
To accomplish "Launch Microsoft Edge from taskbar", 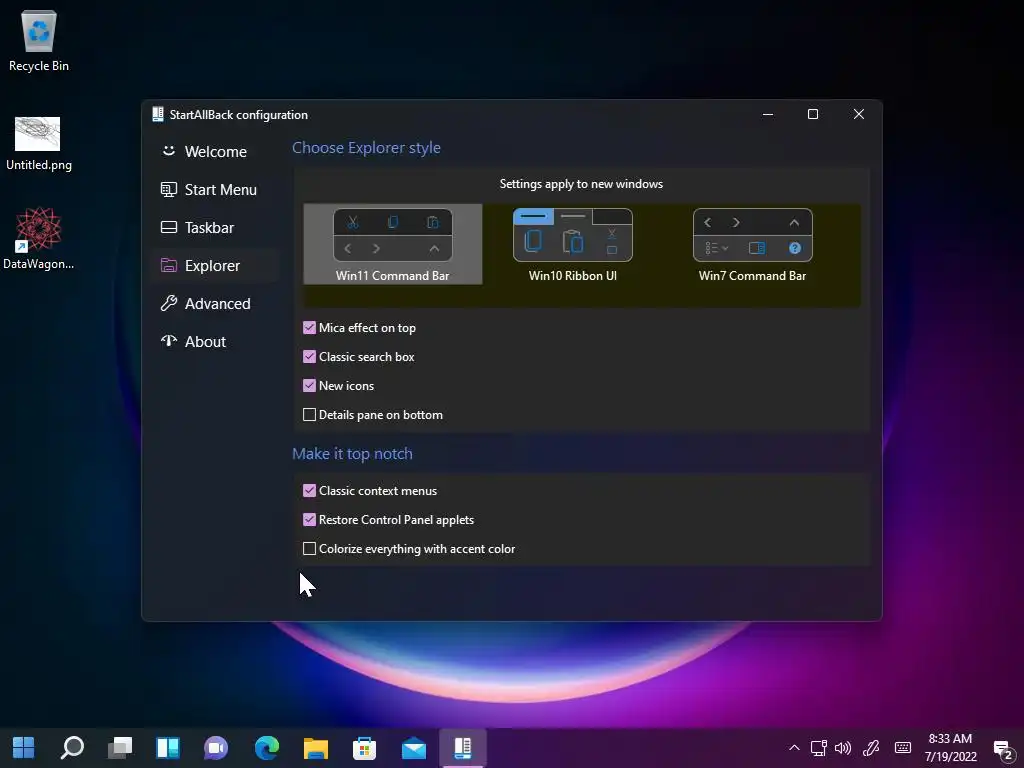I will pos(266,748).
